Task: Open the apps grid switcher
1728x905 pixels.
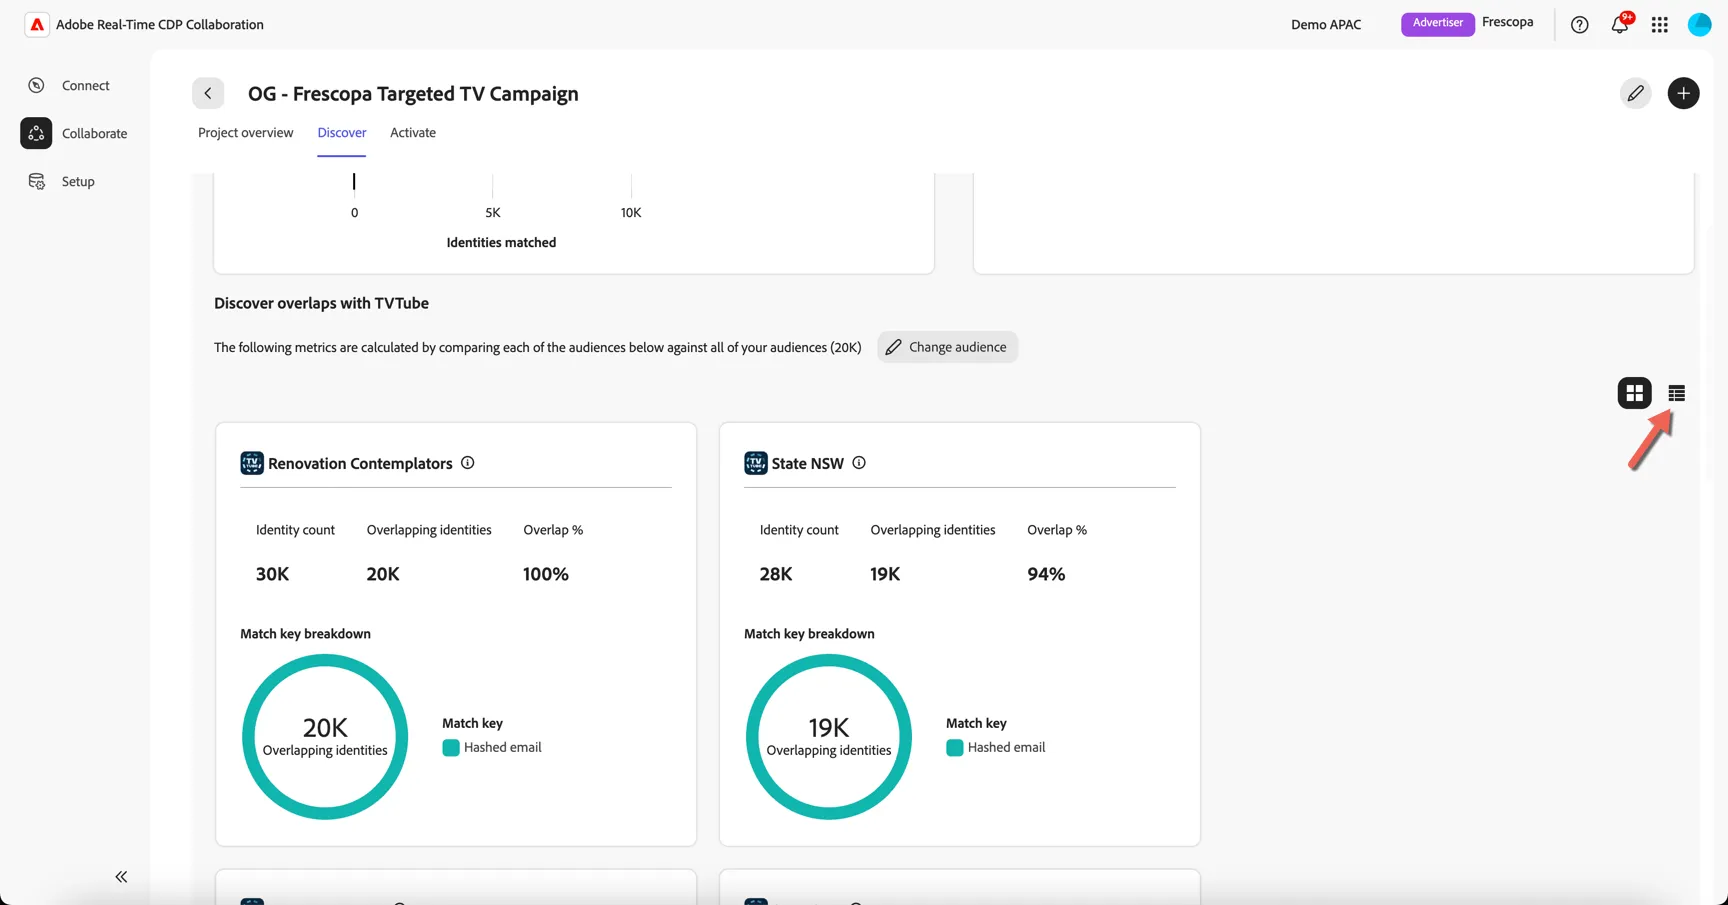Action: tap(1659, 25)
